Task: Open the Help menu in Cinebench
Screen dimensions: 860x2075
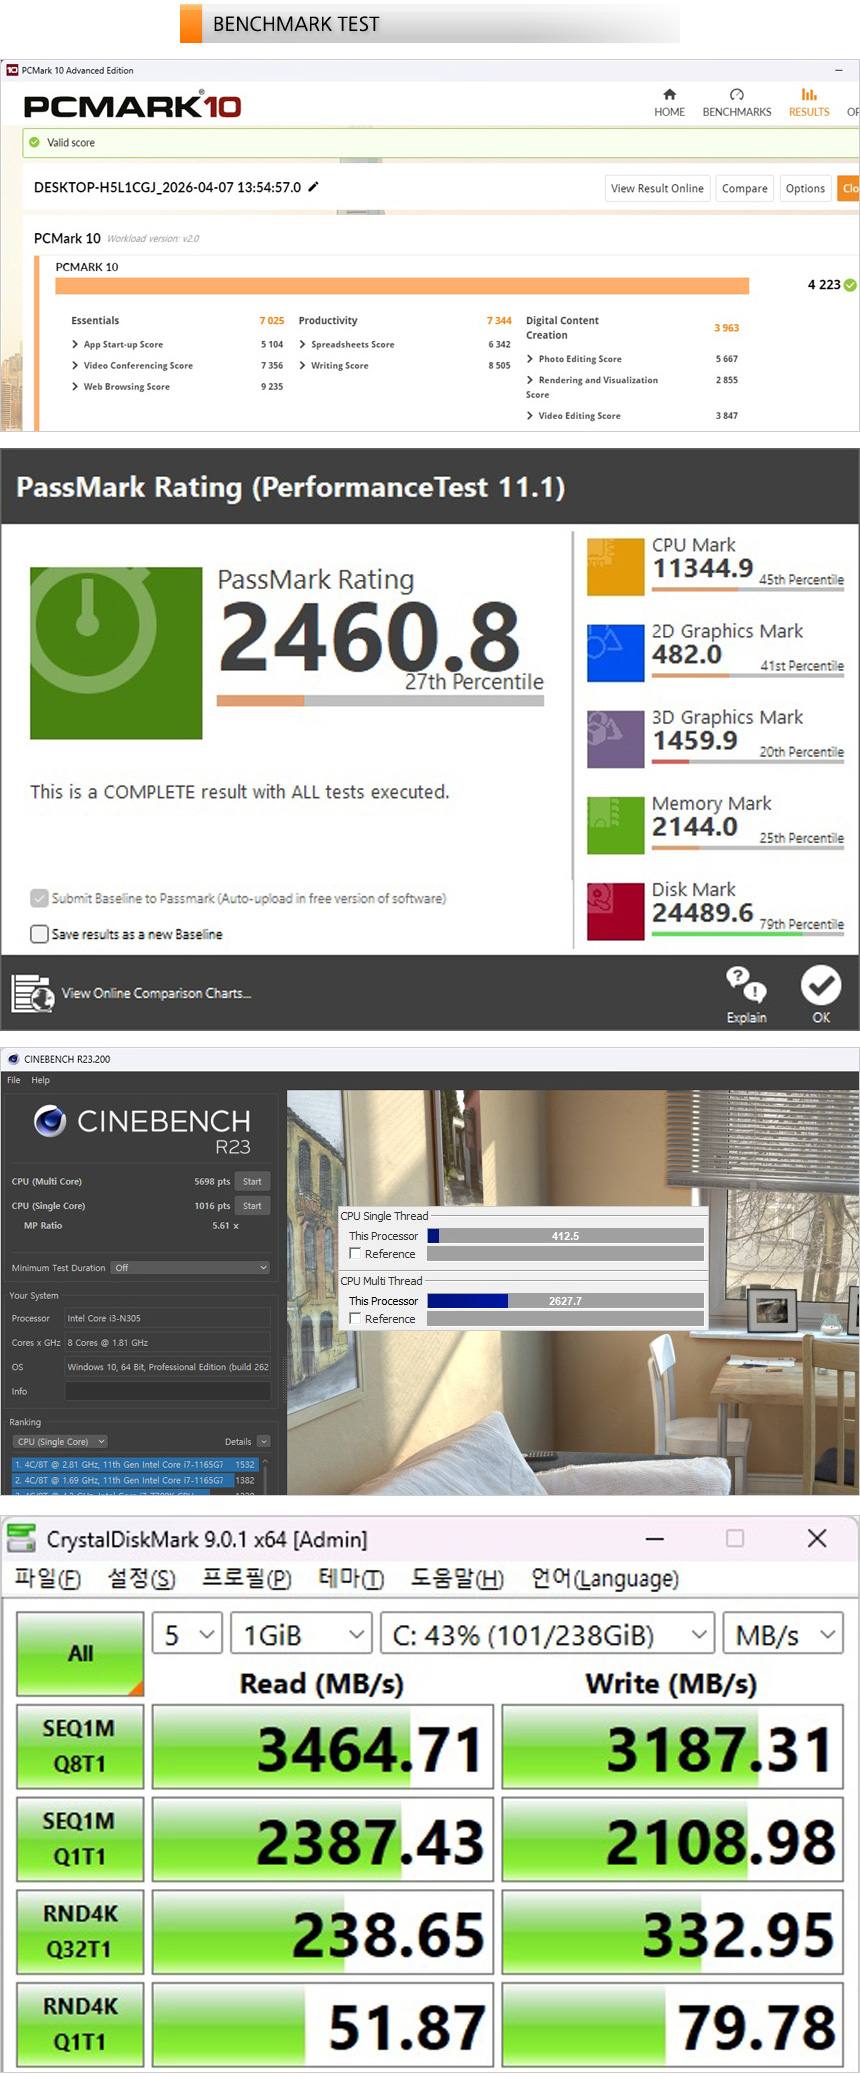Action: point(40,1080)
